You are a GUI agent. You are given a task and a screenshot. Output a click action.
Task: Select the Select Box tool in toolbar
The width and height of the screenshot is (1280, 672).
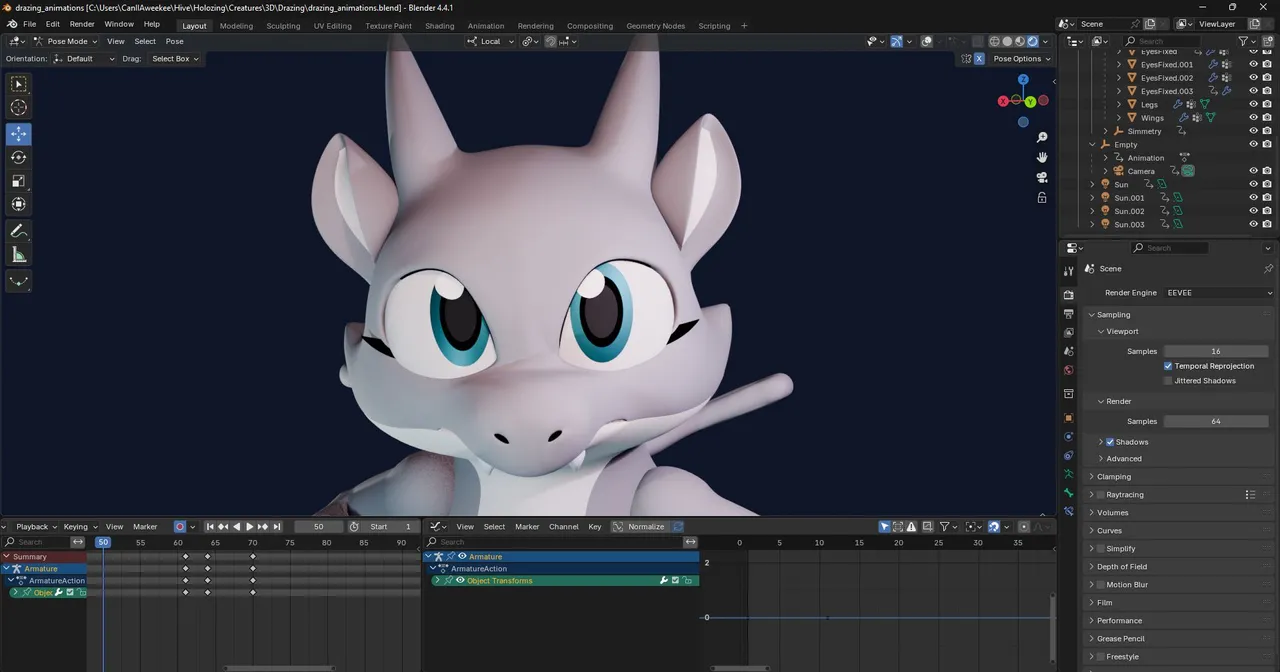coord(18,85)
